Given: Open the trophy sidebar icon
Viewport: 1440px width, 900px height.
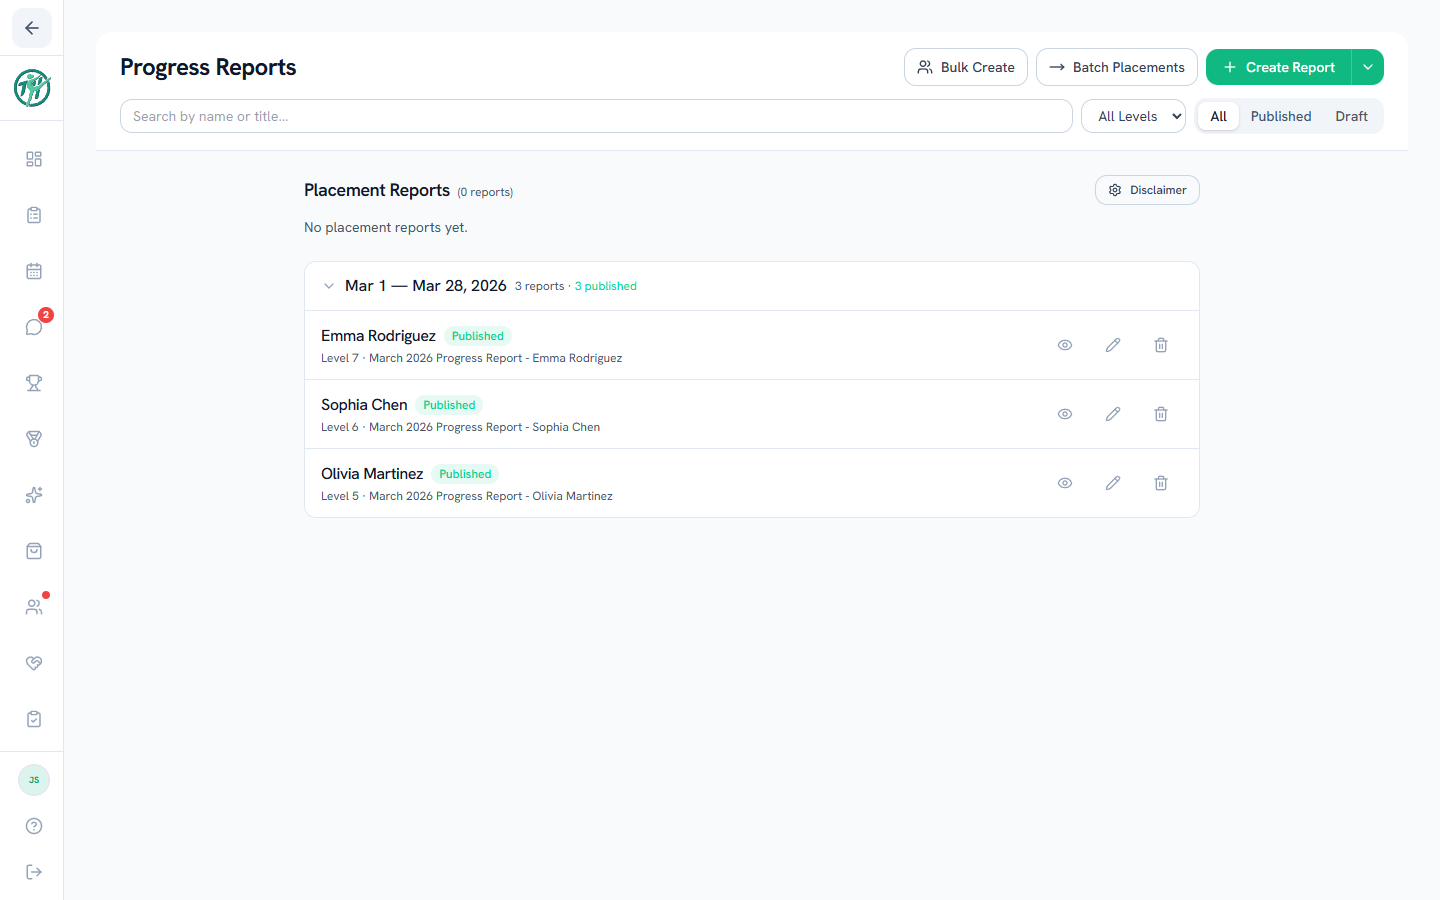Looking at the screenshot, I should (x=34, y=383).
